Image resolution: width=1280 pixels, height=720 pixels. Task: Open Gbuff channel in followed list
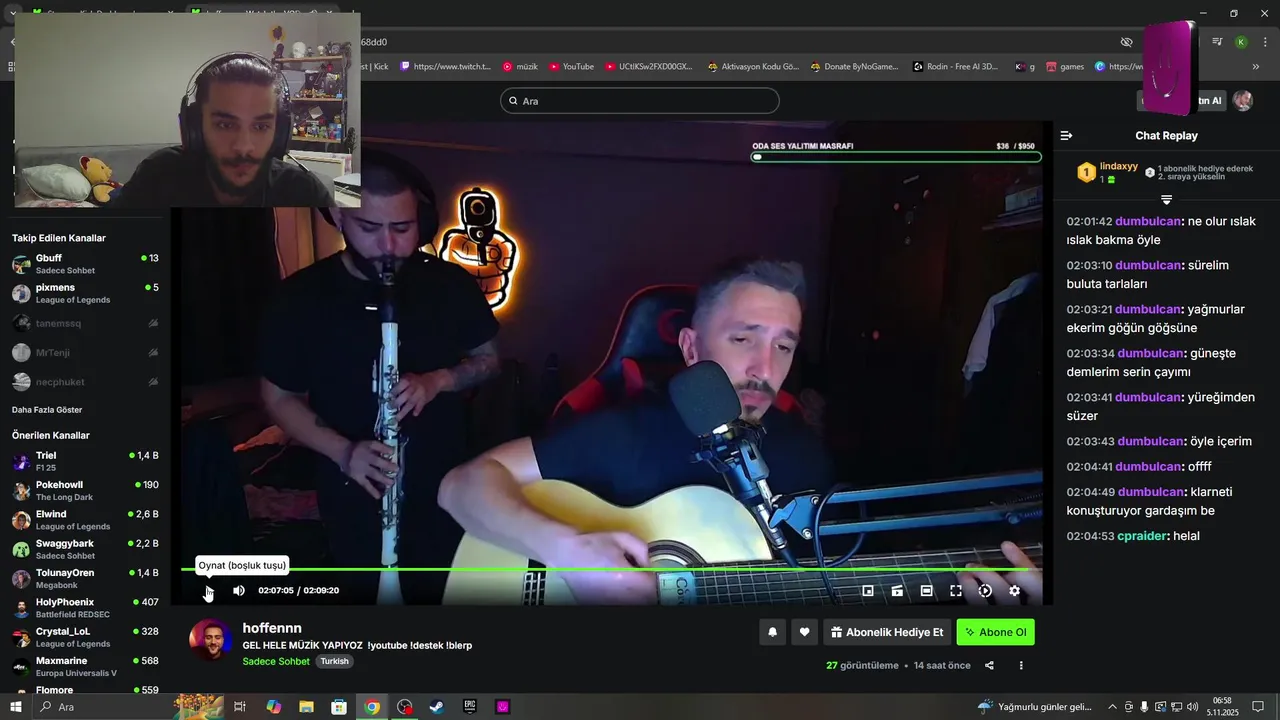(85, 264)
